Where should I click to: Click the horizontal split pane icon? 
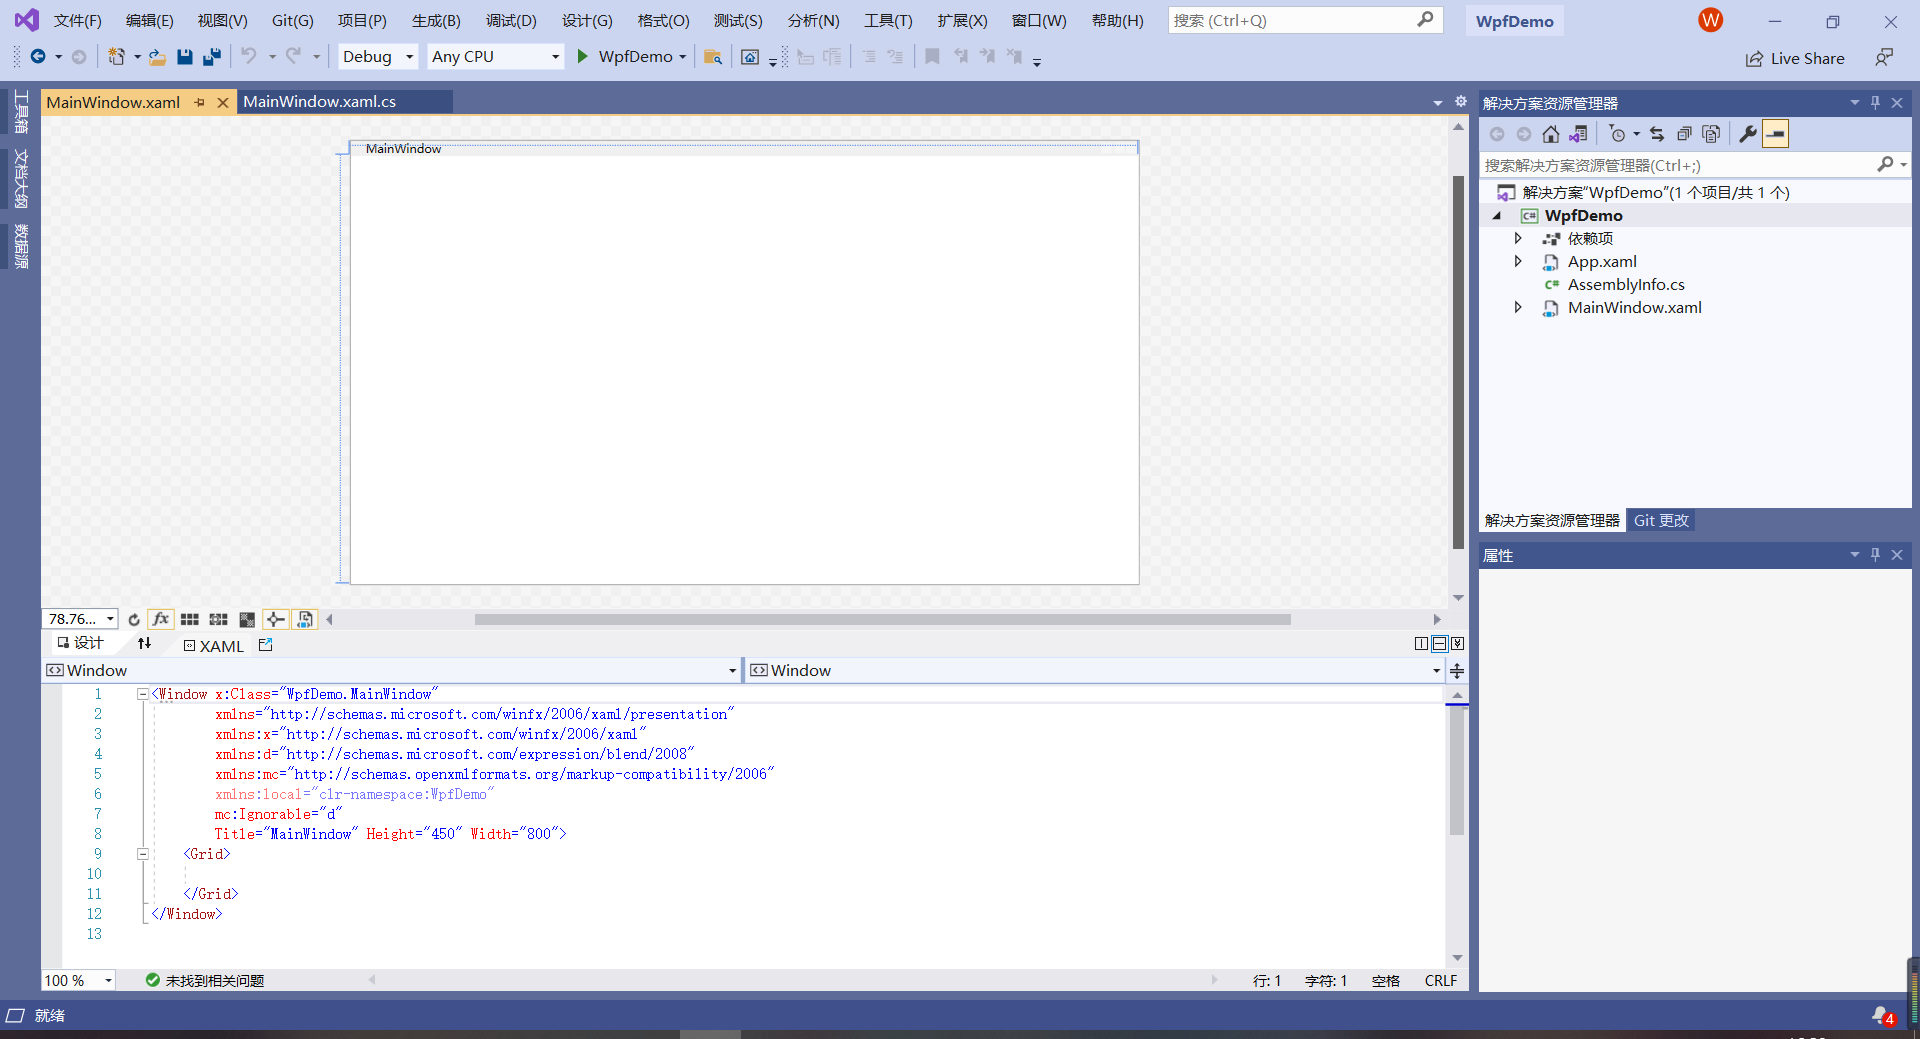1439,644
